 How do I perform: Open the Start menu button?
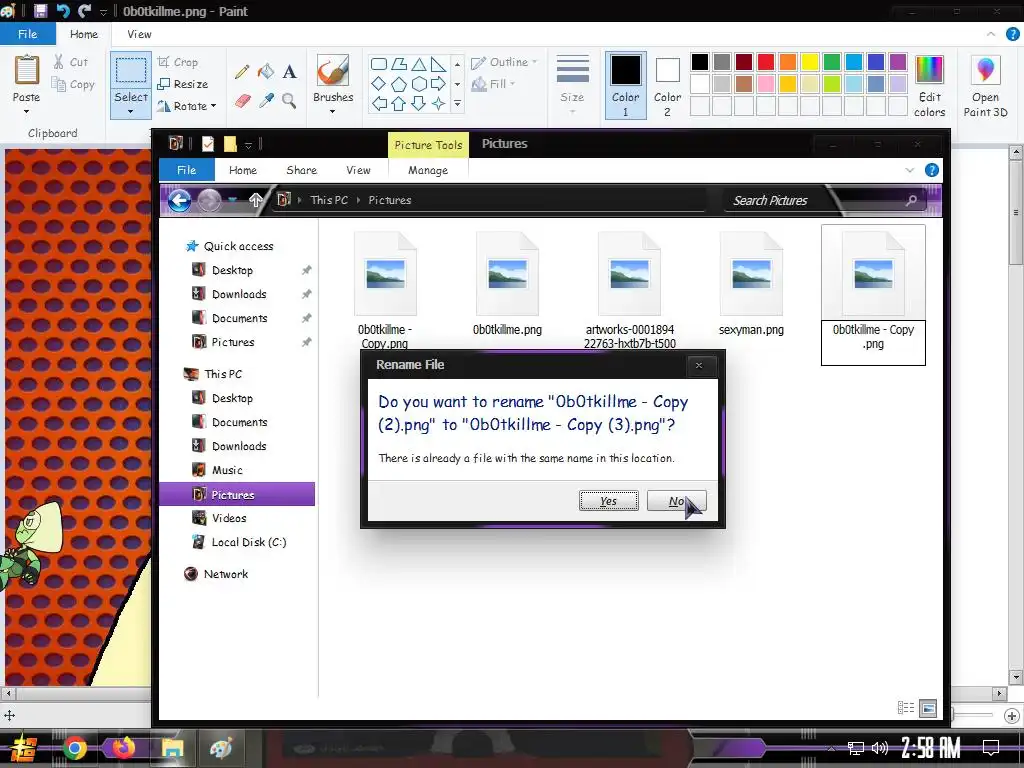[23, 748]
